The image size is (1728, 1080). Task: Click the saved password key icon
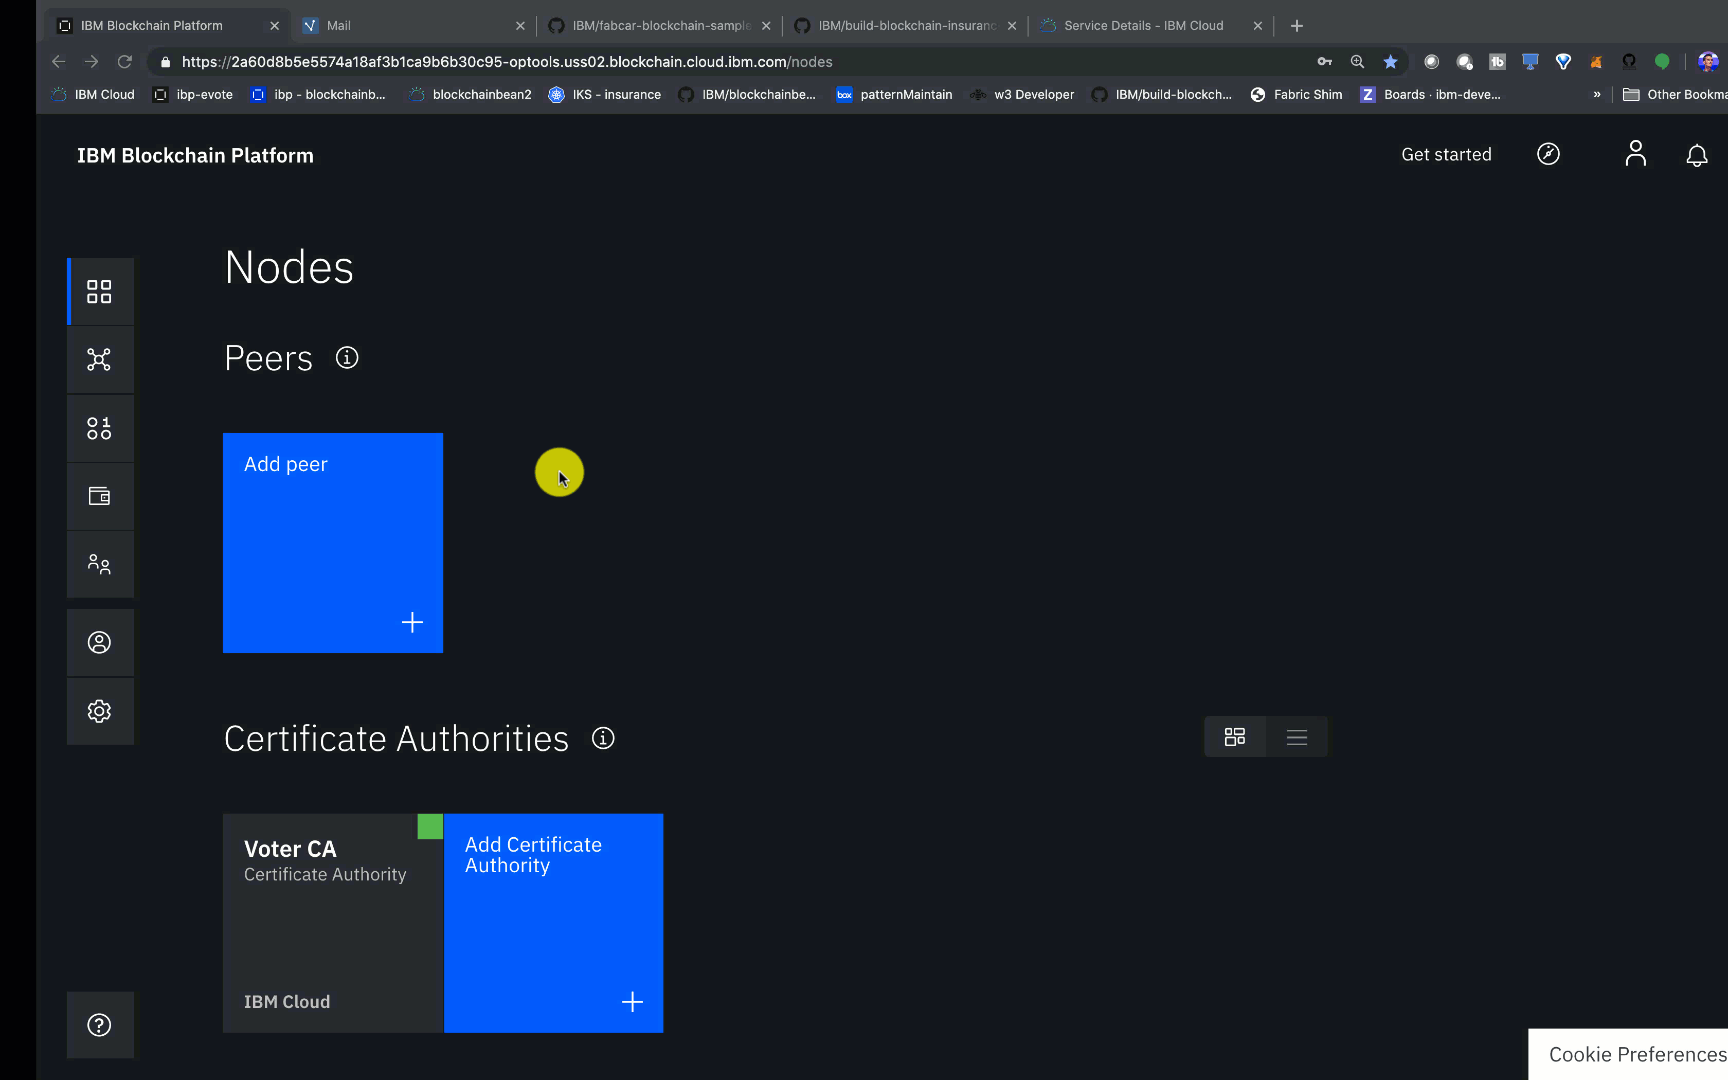(1325, 62)
